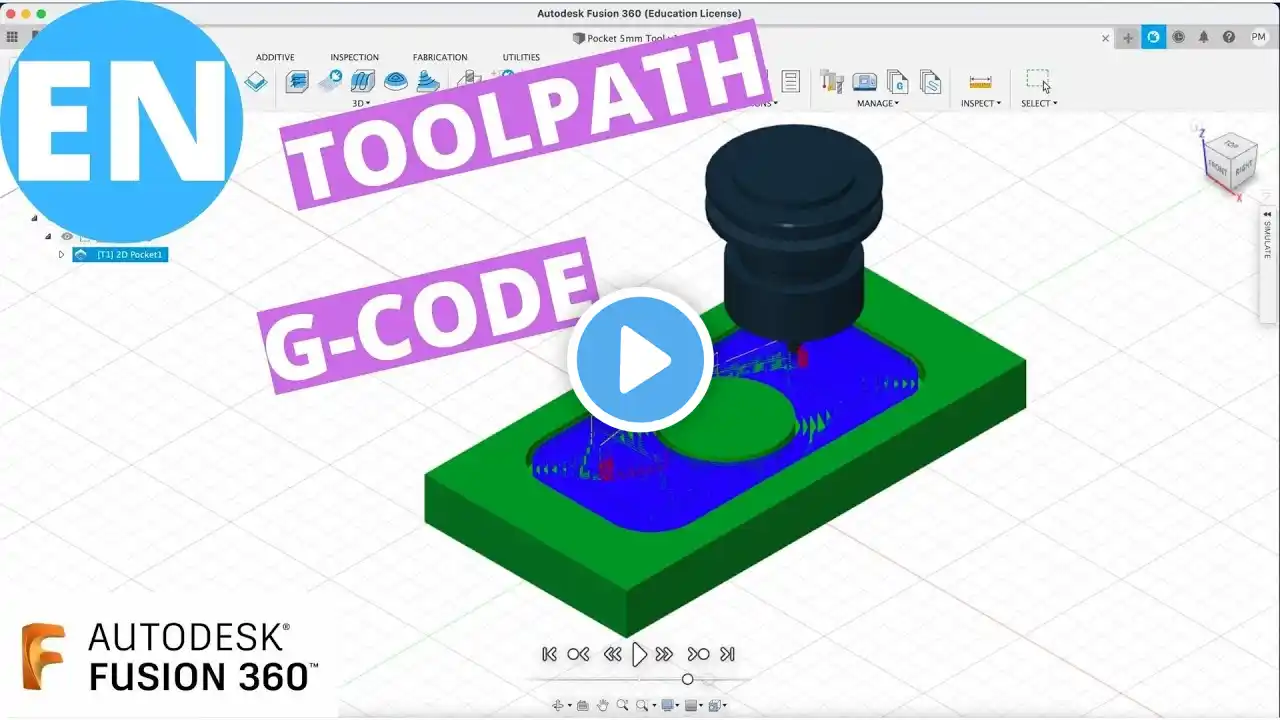This screenshot has height=720, width=1280.
Task: Click the RIGHT face of the ViewCube
Action: pos(1242,168)
